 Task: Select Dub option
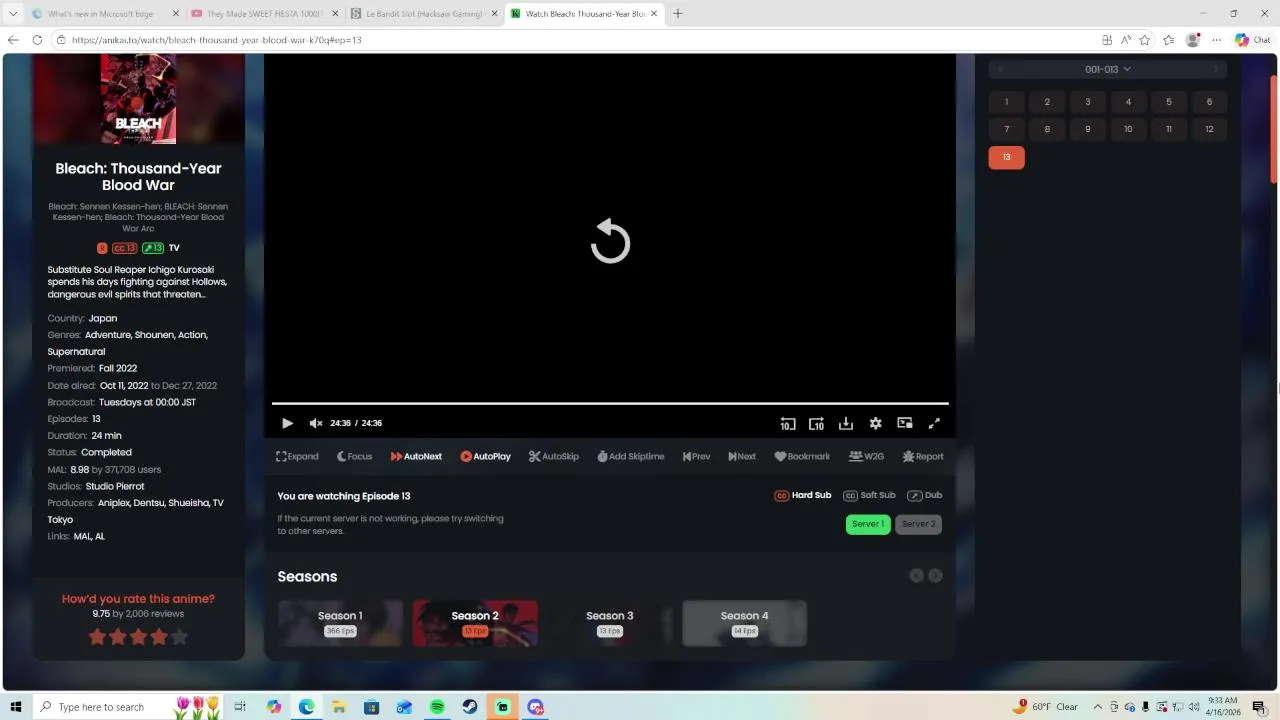point(925,495)
